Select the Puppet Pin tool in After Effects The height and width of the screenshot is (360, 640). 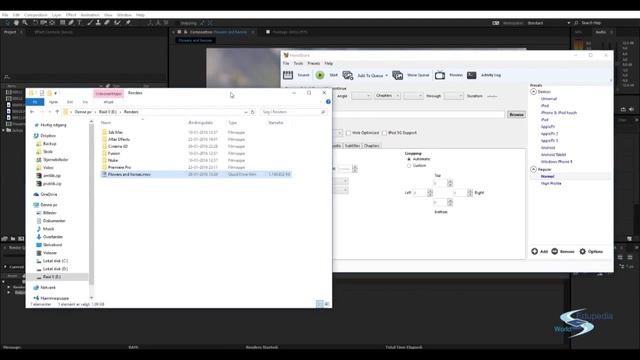point(128,23)
